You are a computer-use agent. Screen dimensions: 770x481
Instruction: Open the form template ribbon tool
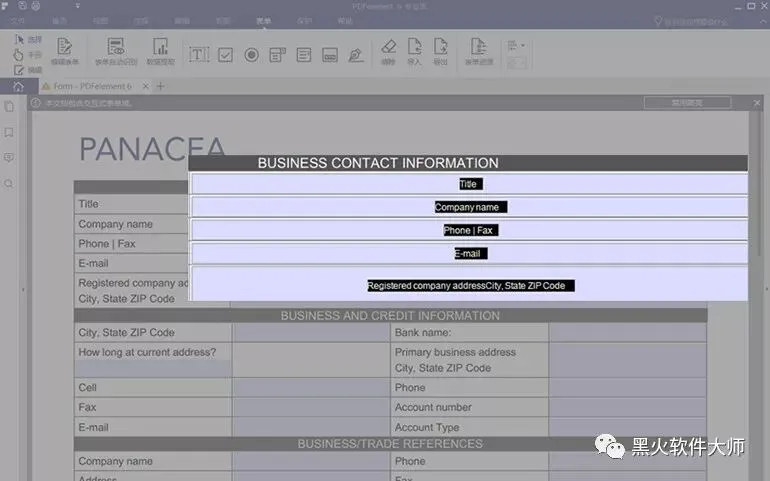(479, 52)
